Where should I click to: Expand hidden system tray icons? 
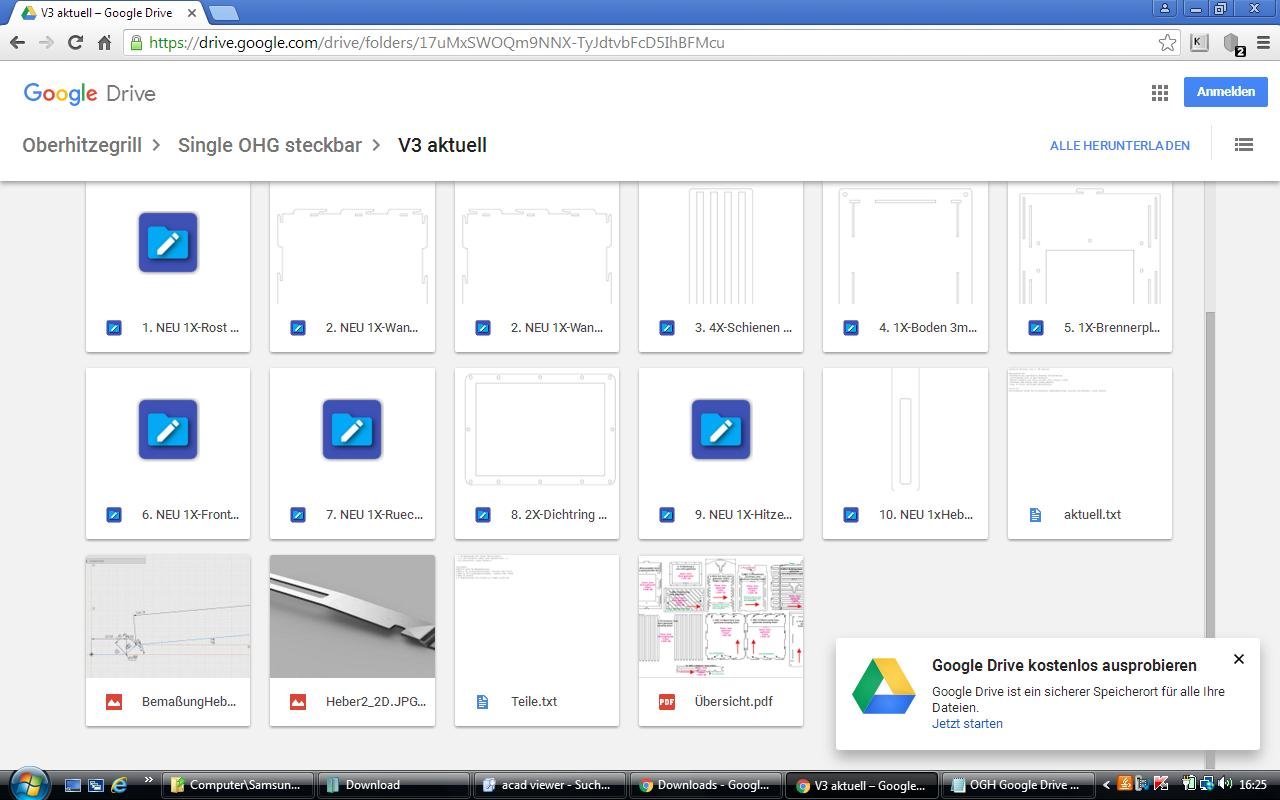point(1105,785)
